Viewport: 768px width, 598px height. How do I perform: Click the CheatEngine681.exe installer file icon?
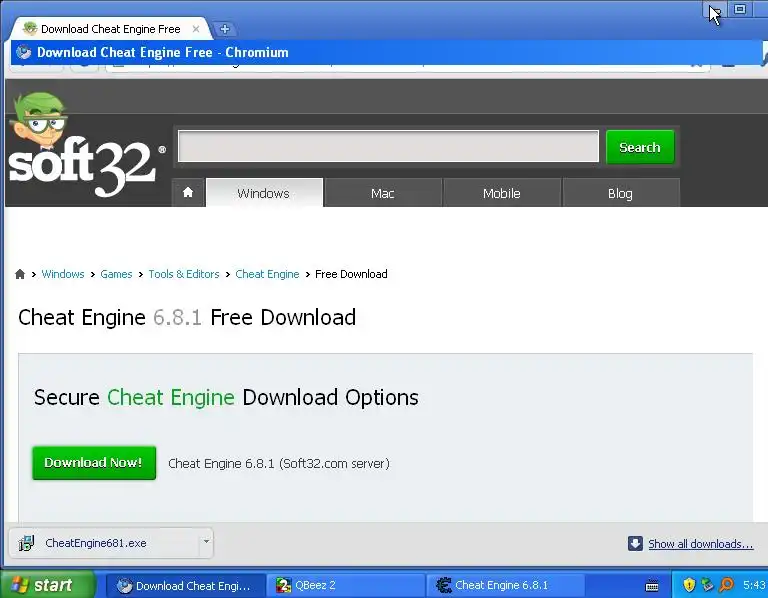pyautogui.click(x=26, y=543)
